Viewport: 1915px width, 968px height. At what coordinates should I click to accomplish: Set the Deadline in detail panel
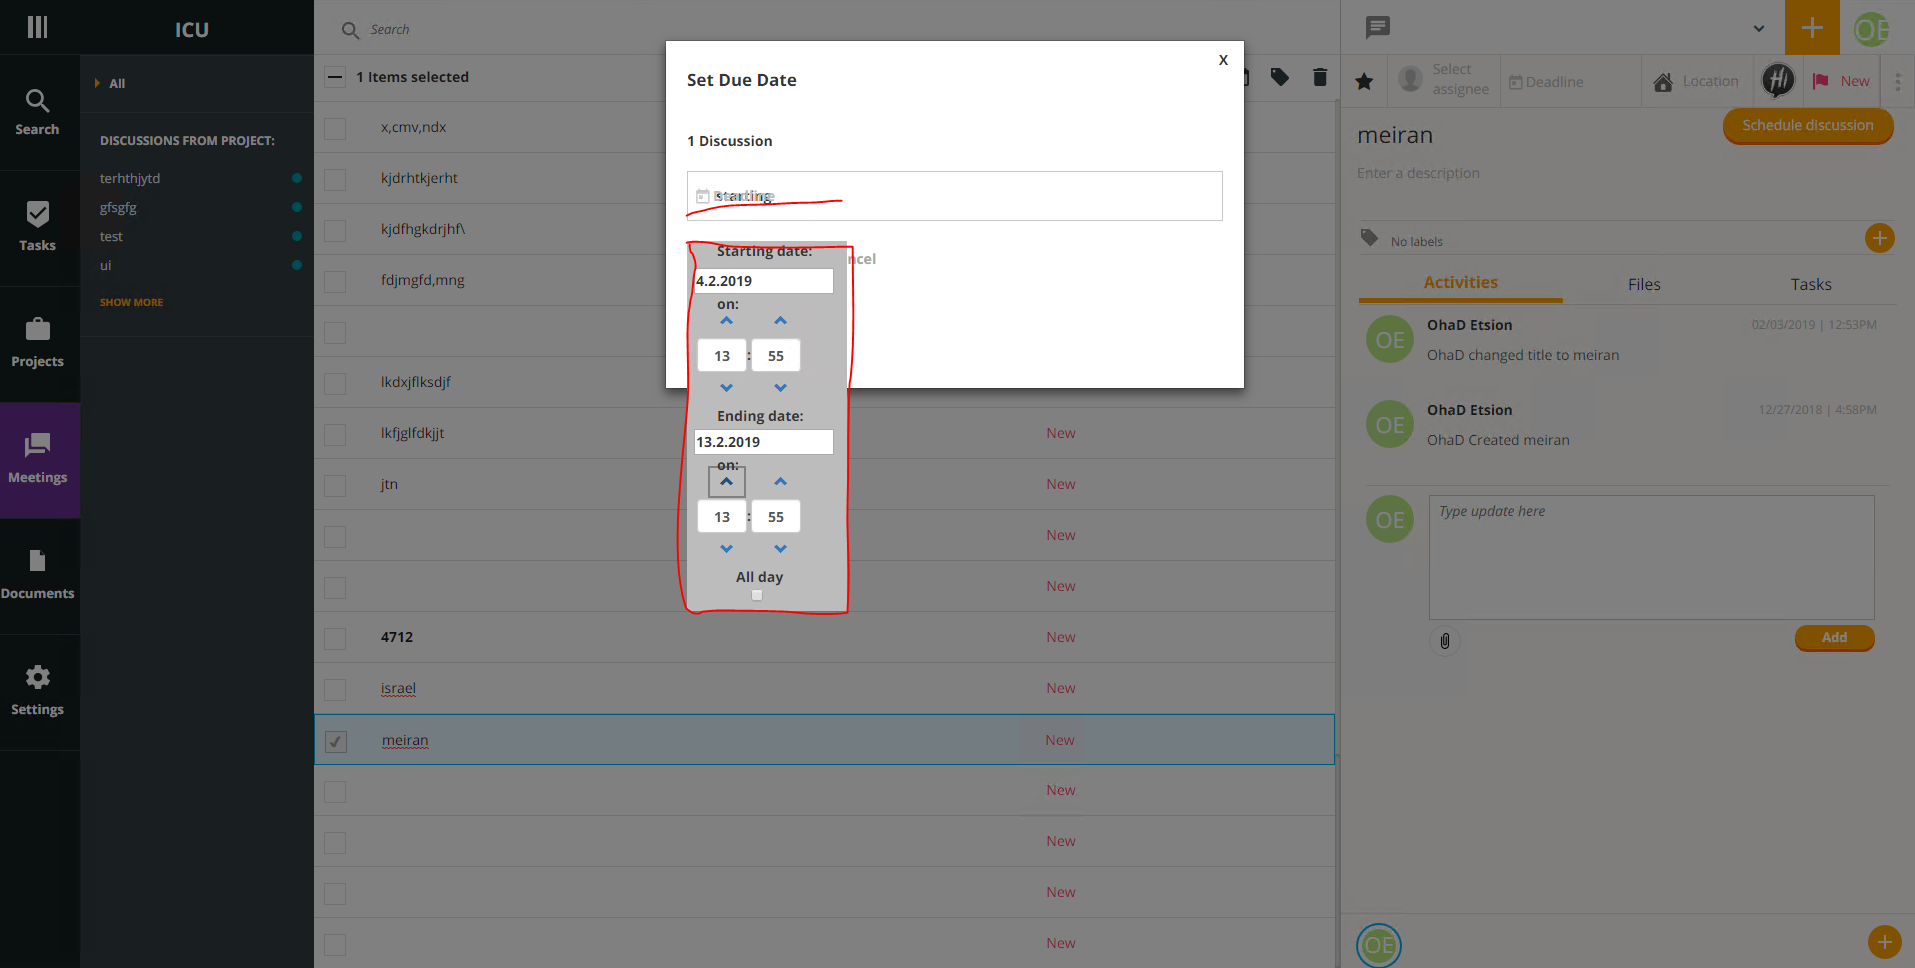tap(1546, 82)
